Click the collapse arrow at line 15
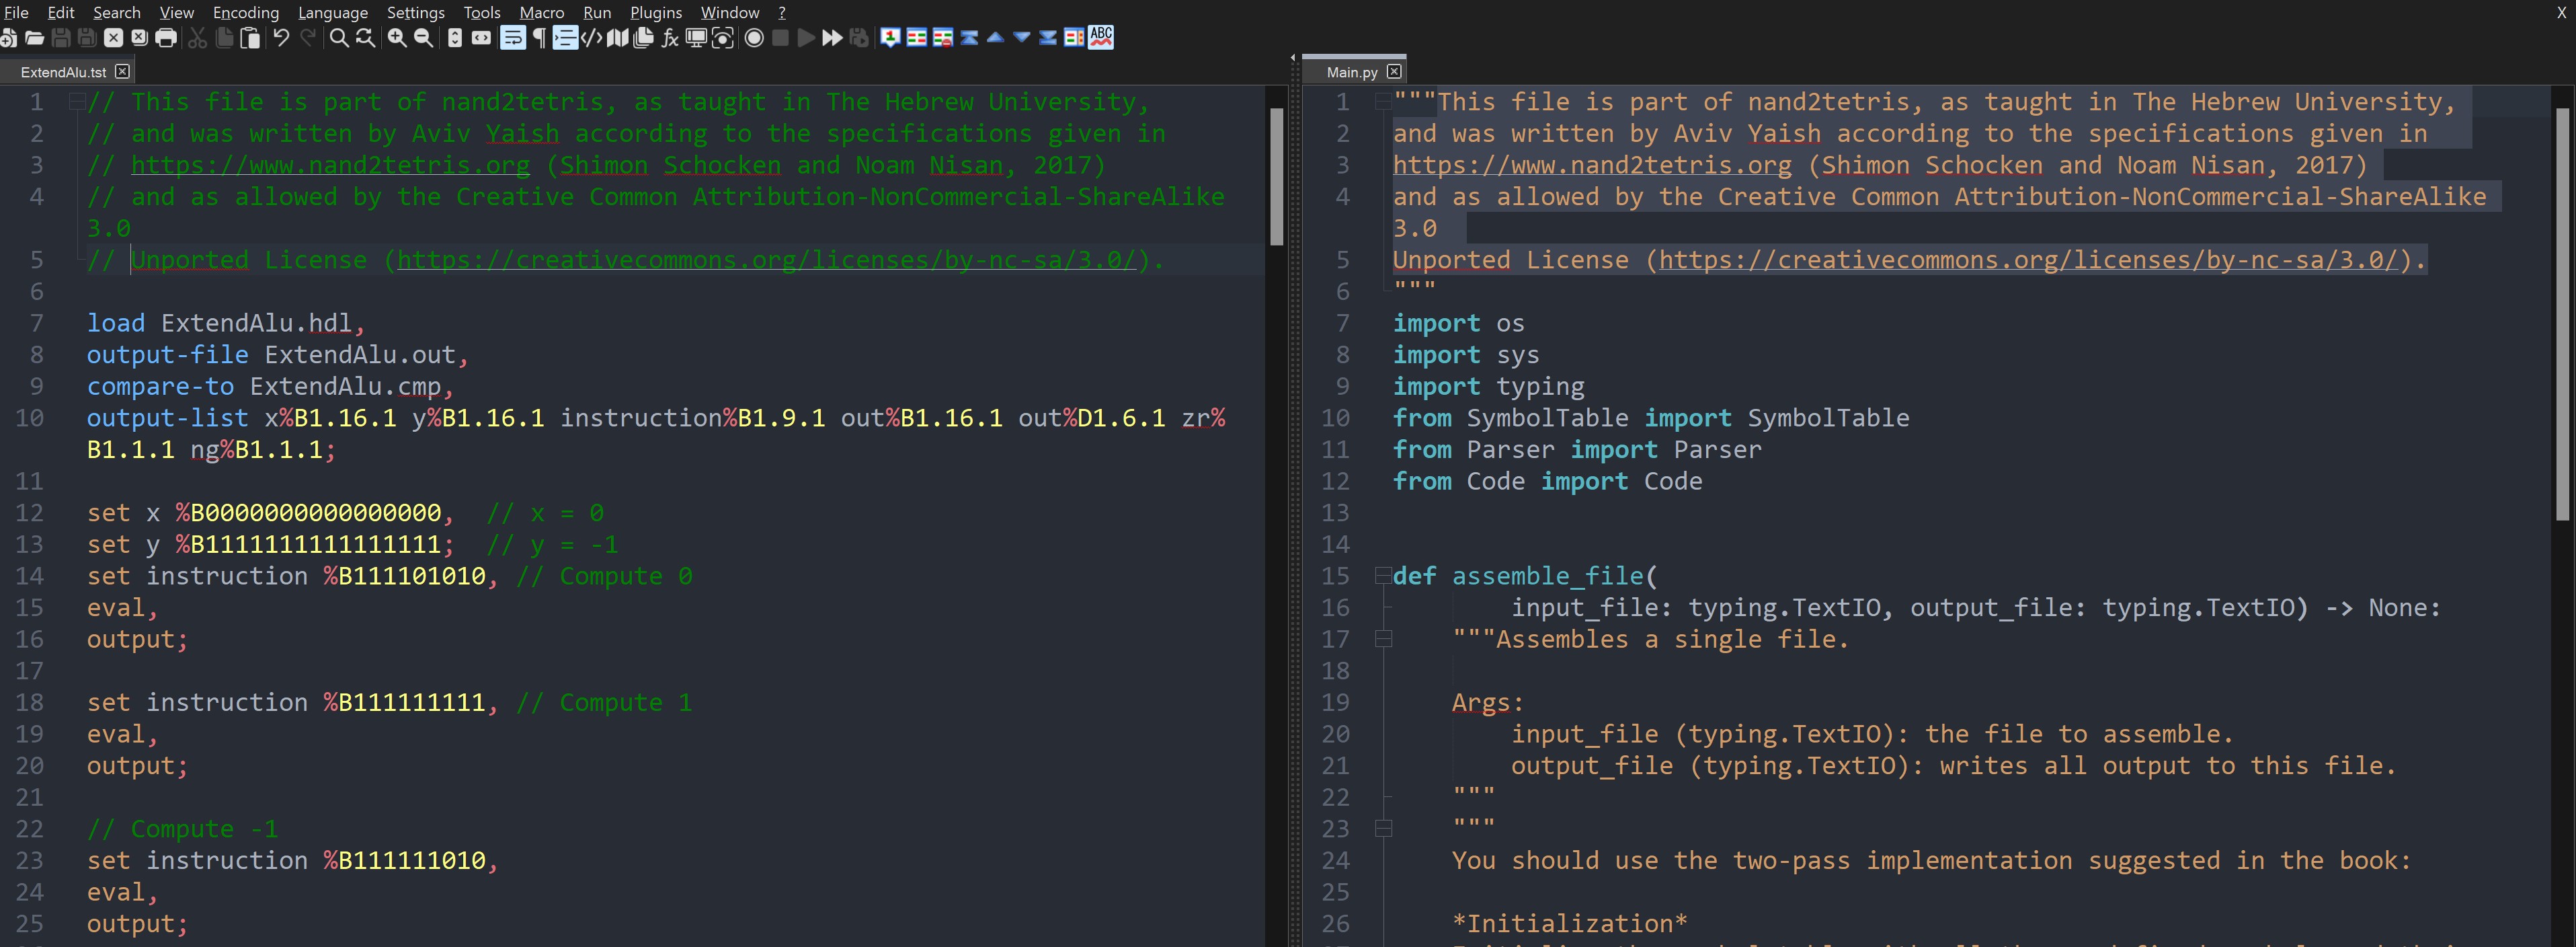Screen dimensions: 2576x947 point(1378,576)
